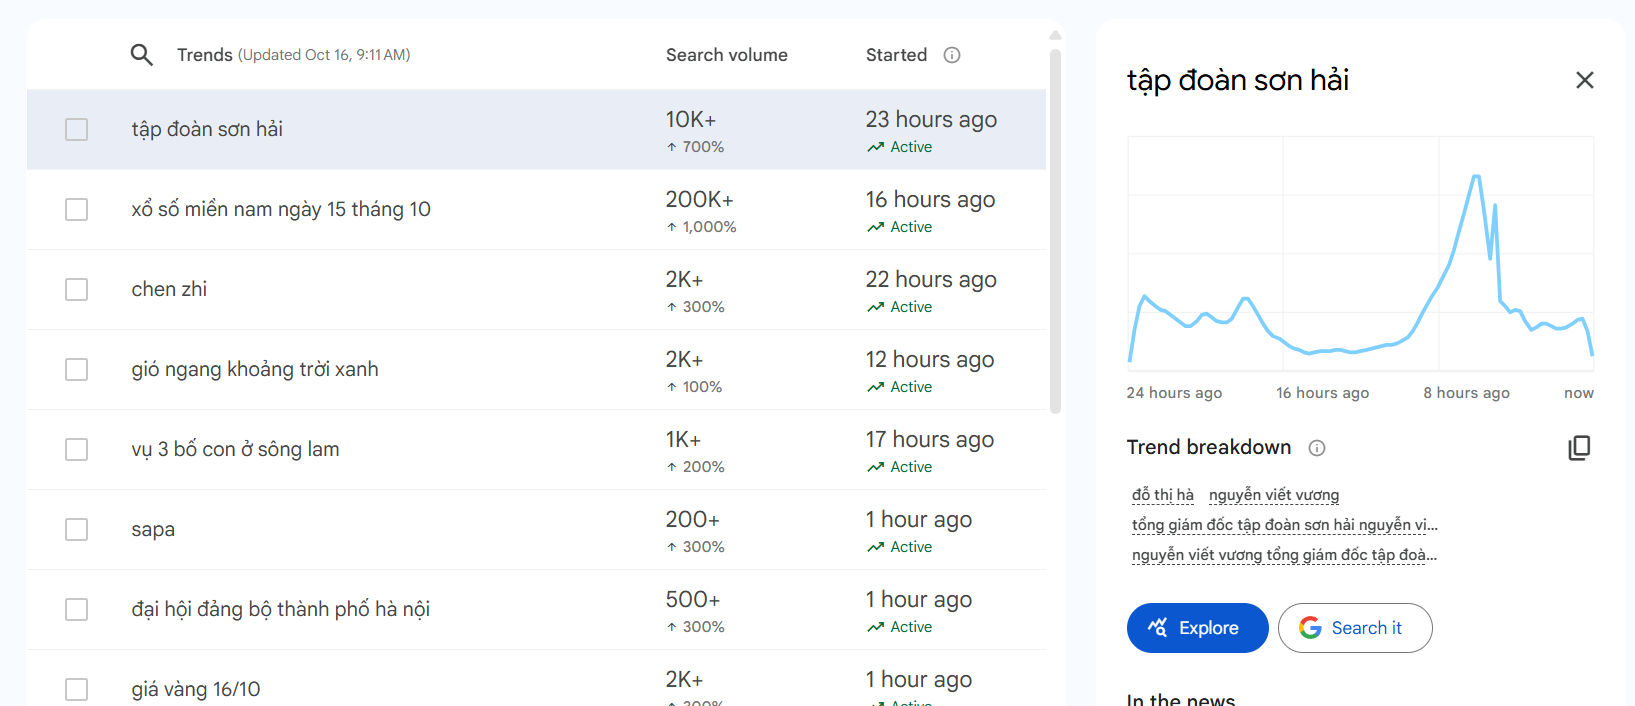Click the trends list vertical scrollbar
The image size is (1635, 706).
pos(1055,230)
